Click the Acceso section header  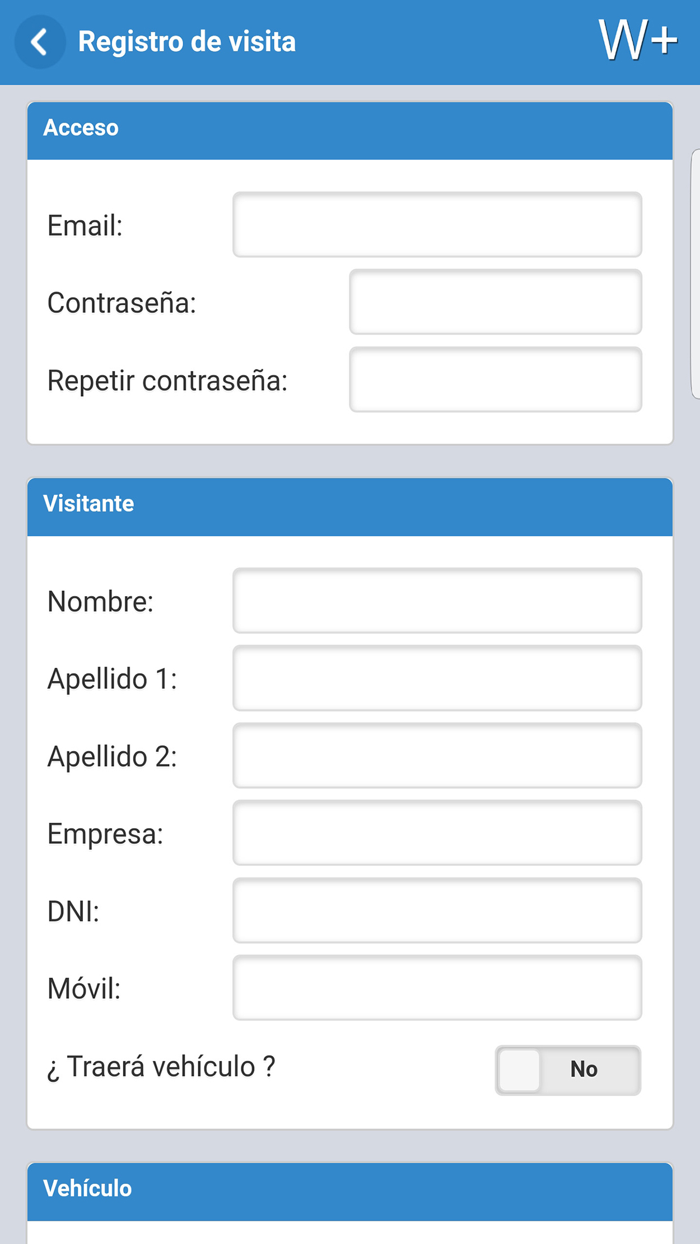coord(80,128)
